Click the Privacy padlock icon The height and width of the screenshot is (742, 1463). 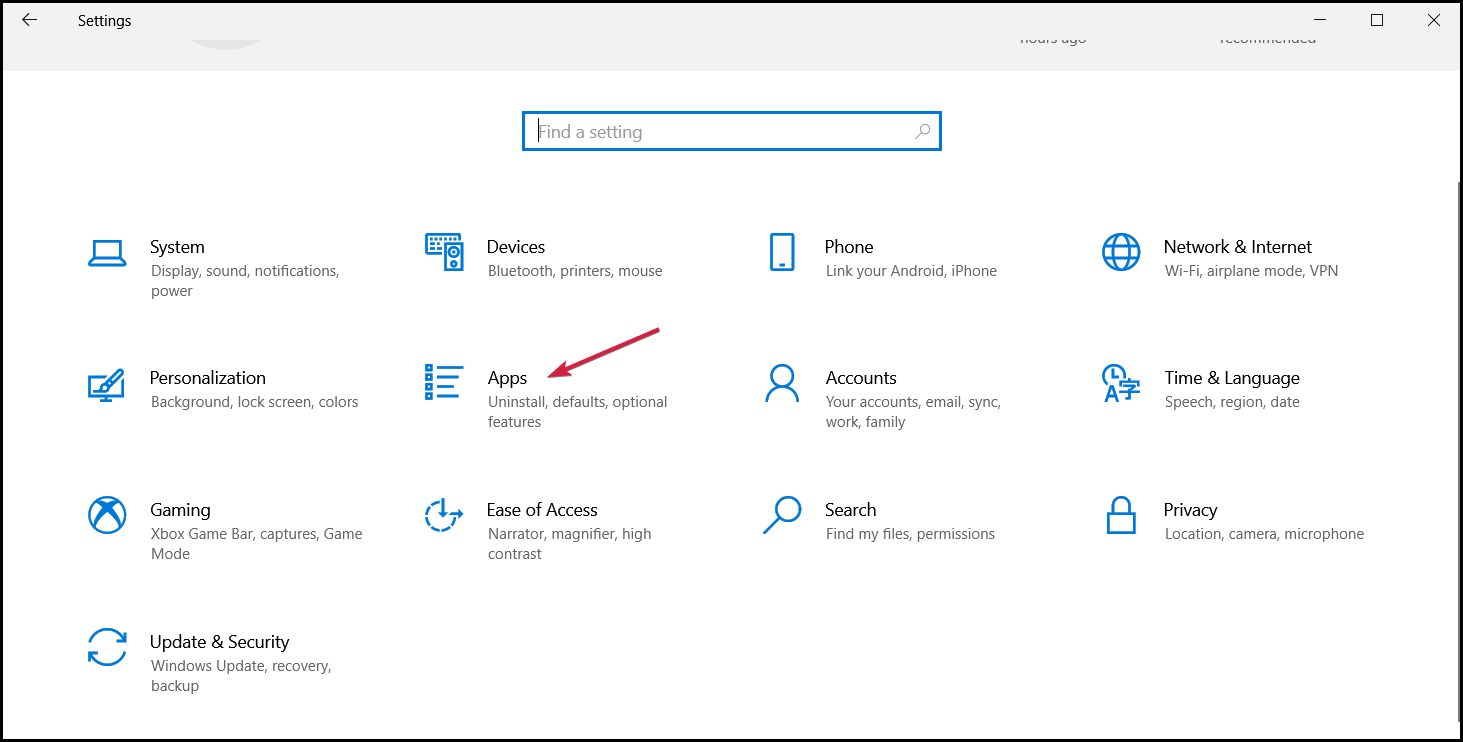point(1121,516)
